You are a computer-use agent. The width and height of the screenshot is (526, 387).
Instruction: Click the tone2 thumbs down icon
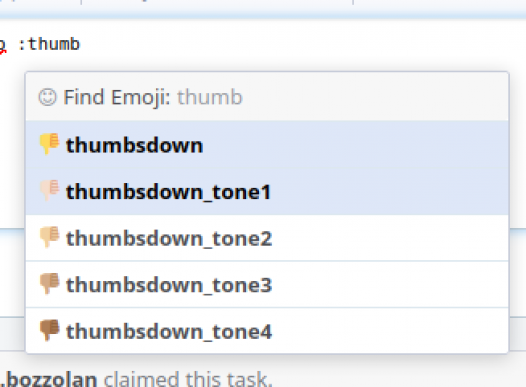point(50,237)
